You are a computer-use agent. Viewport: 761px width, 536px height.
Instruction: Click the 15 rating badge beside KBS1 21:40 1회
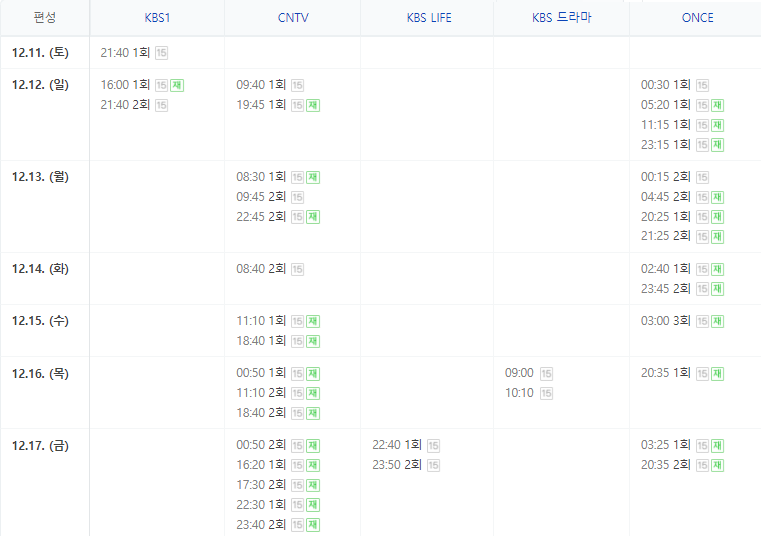162,53
